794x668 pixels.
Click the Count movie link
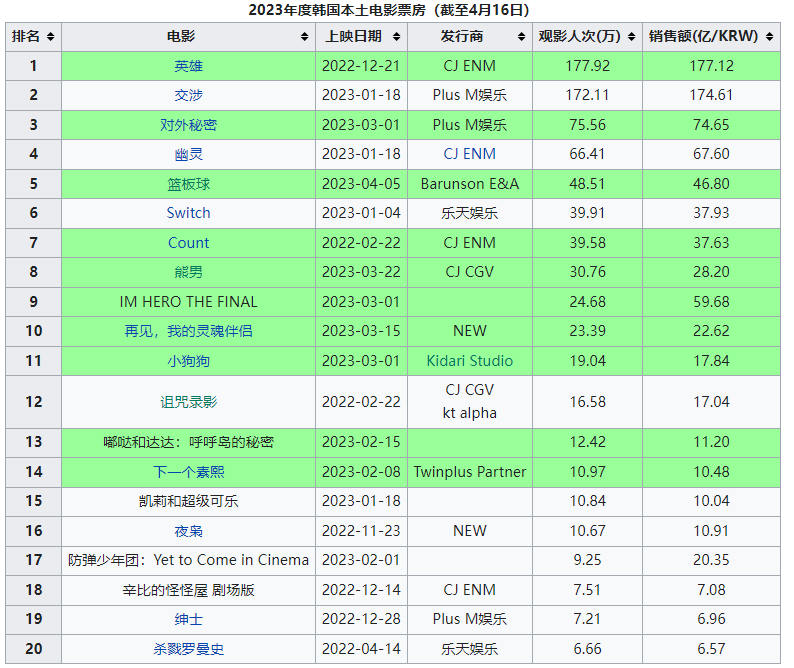pos(188,243)
